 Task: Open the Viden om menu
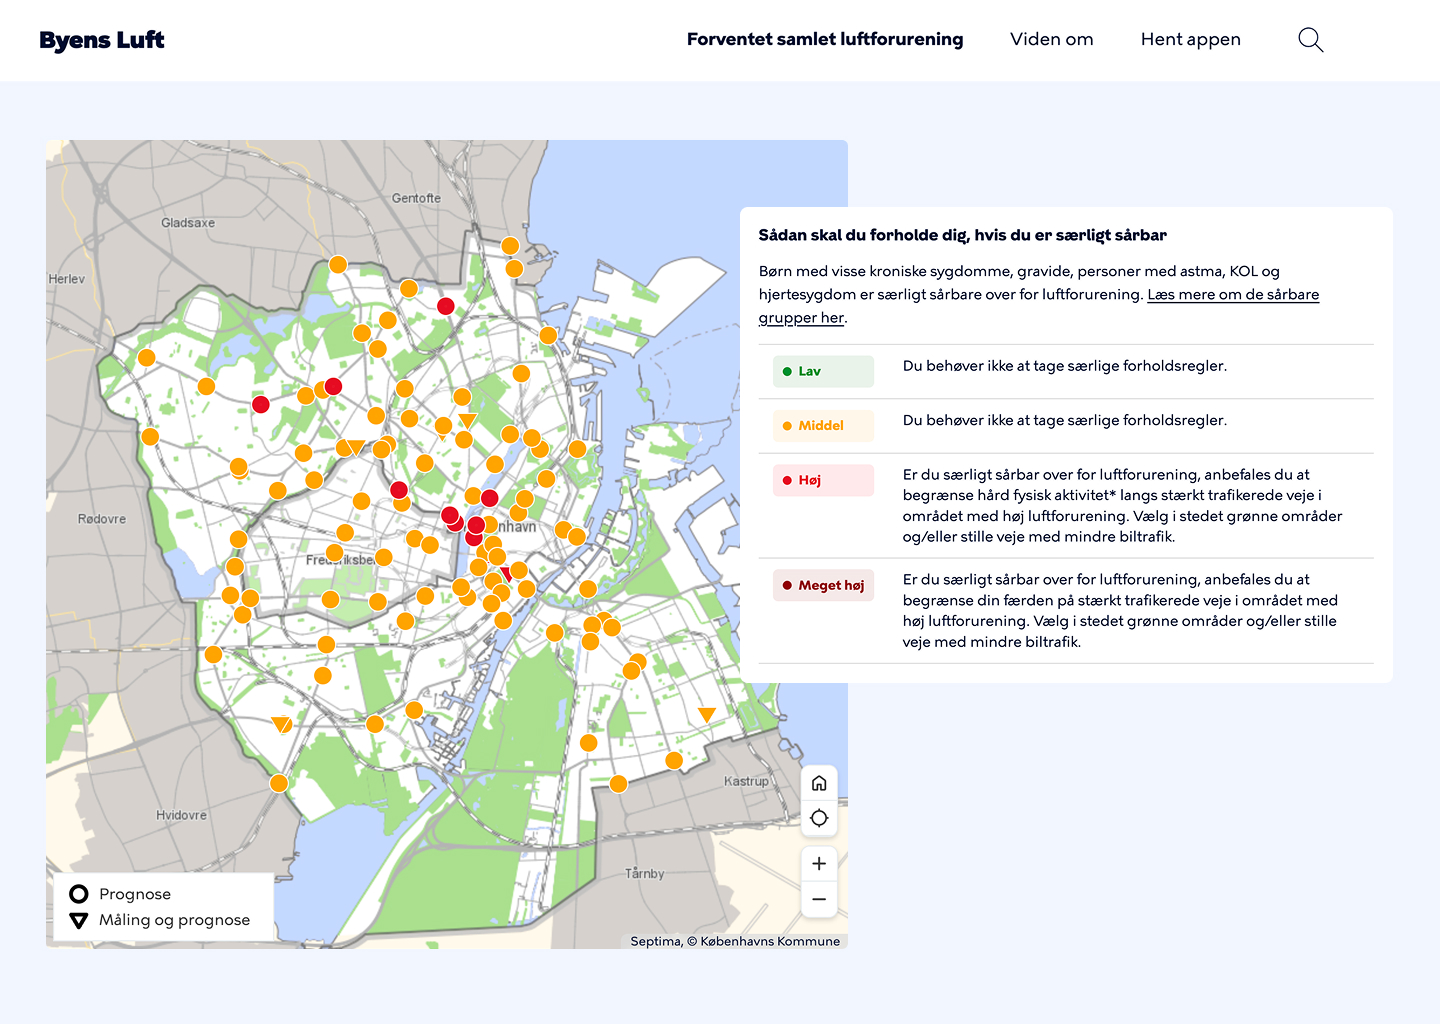(1051, 40)
